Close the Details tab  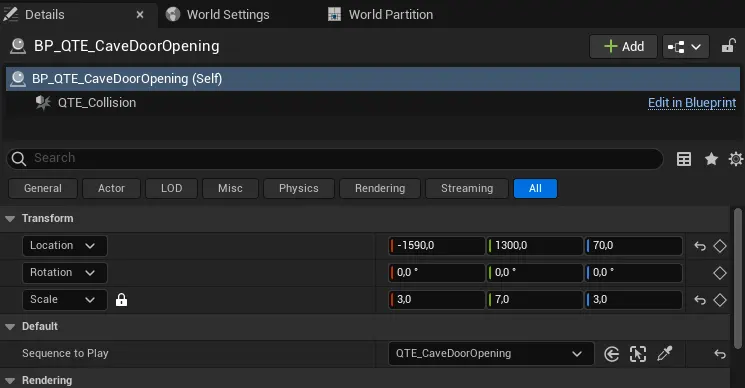tap(140, 15)
